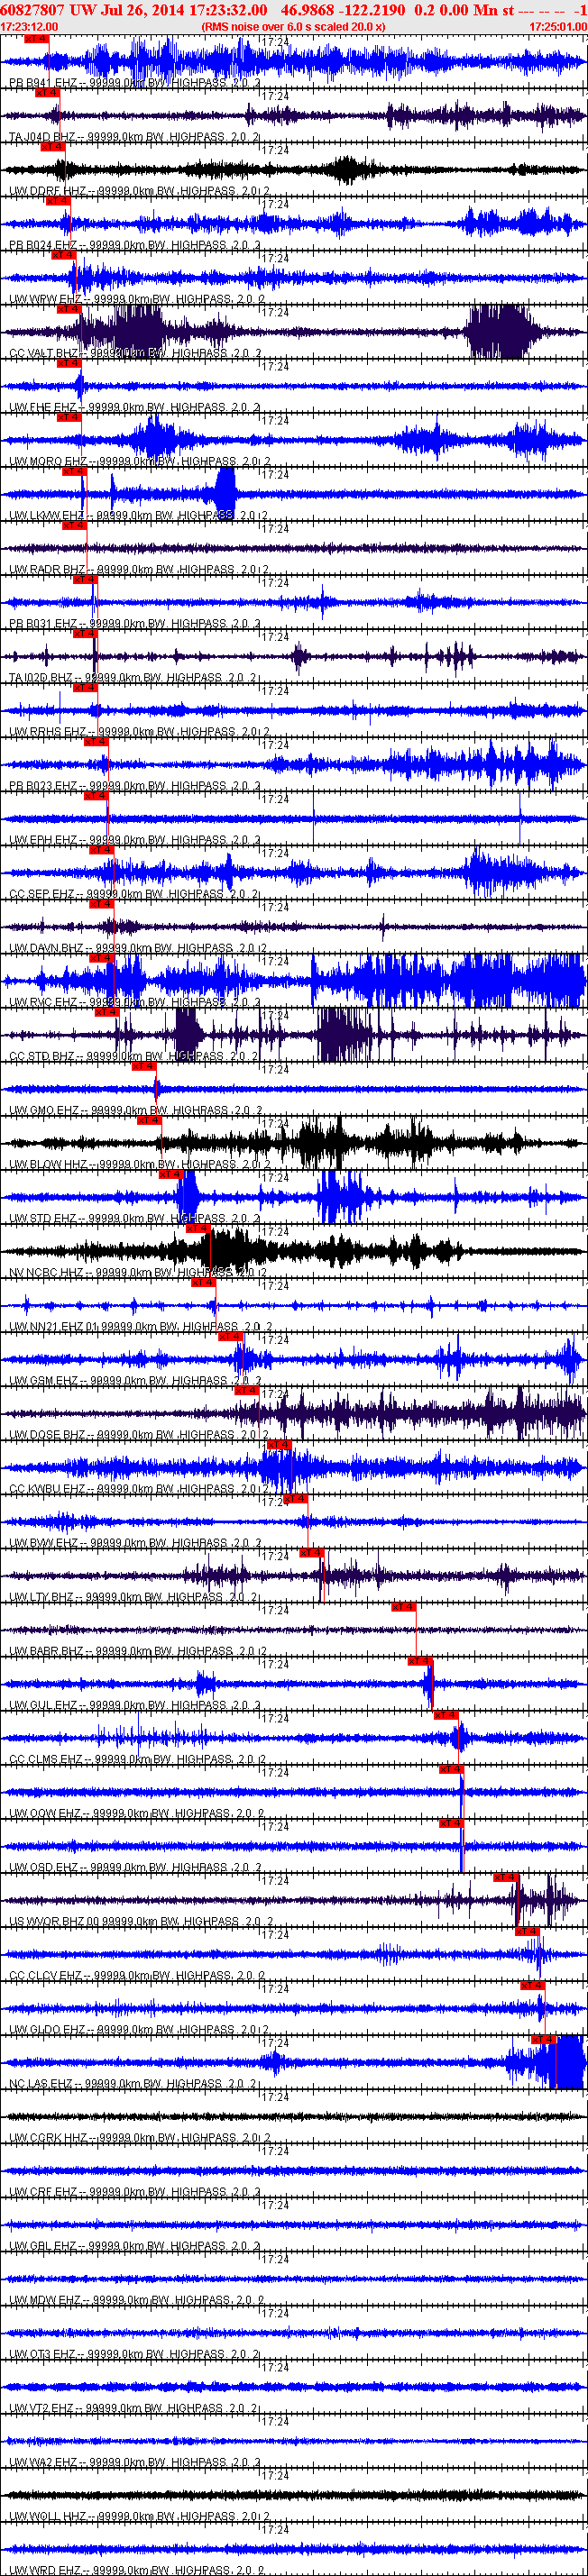
Task: Click red pick marker on UW.LTY trace
Action: [312, 1552]
